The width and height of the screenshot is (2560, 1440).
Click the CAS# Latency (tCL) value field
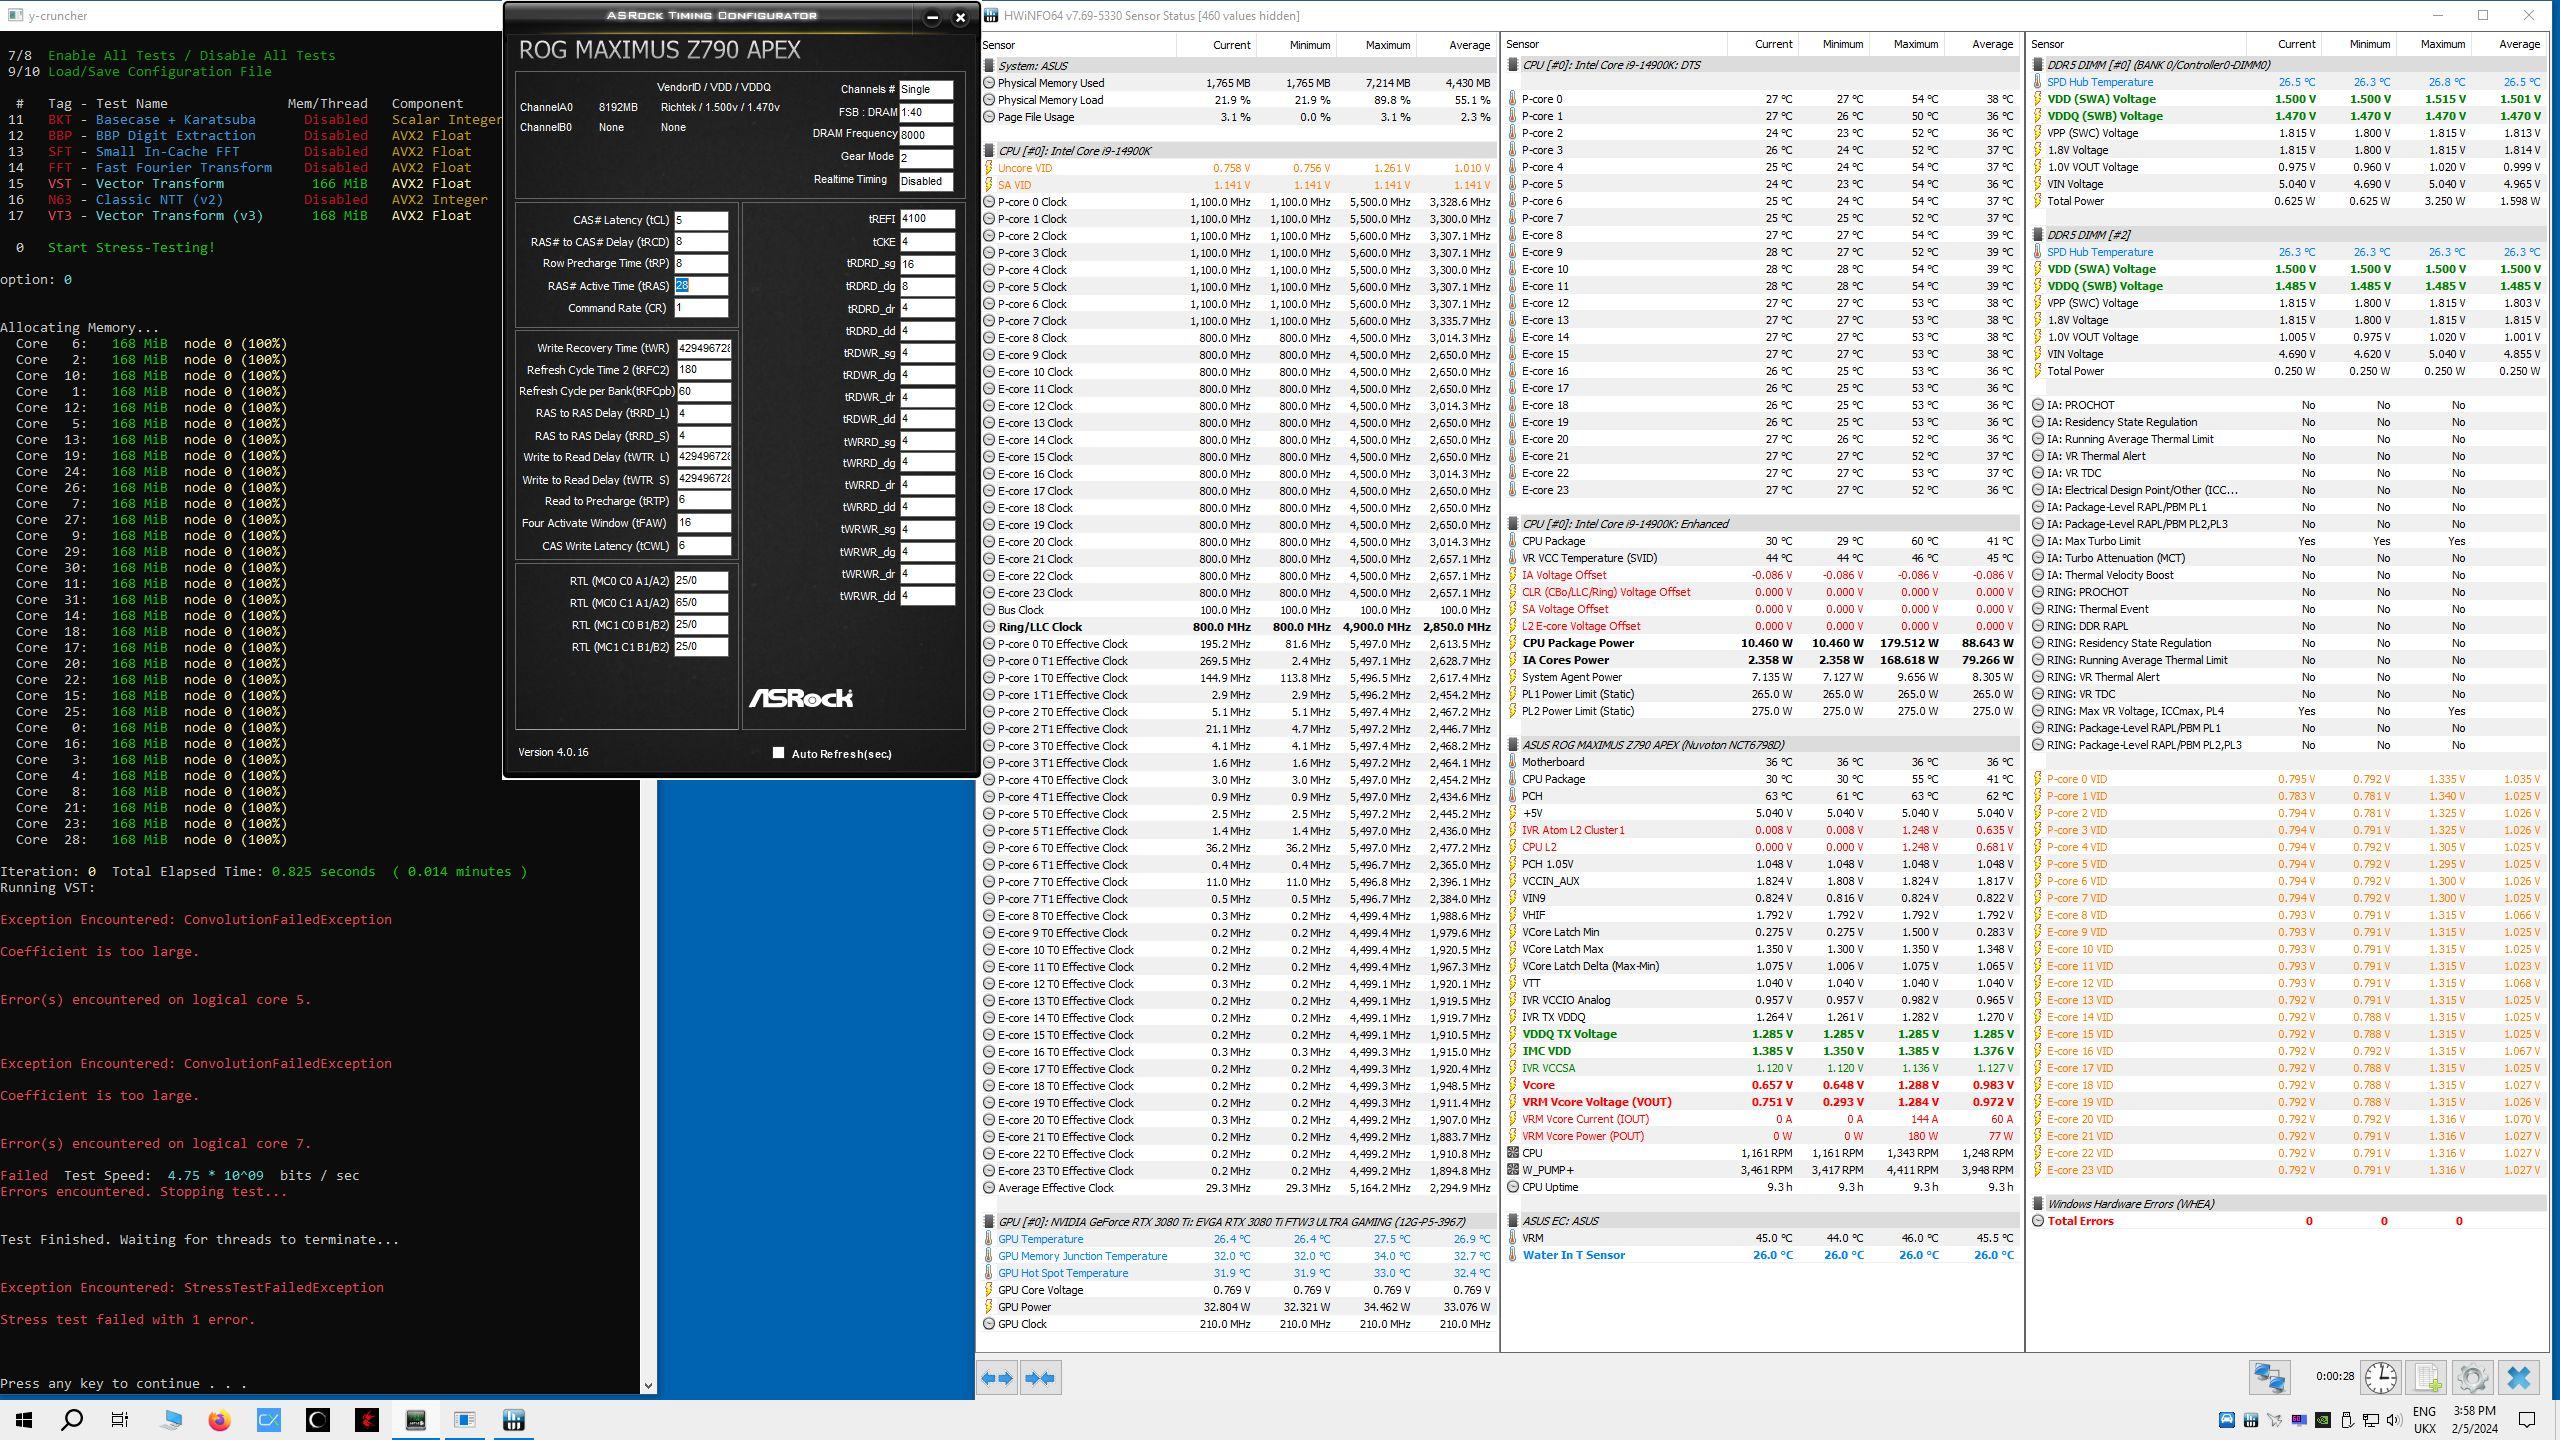pos(700,220)
